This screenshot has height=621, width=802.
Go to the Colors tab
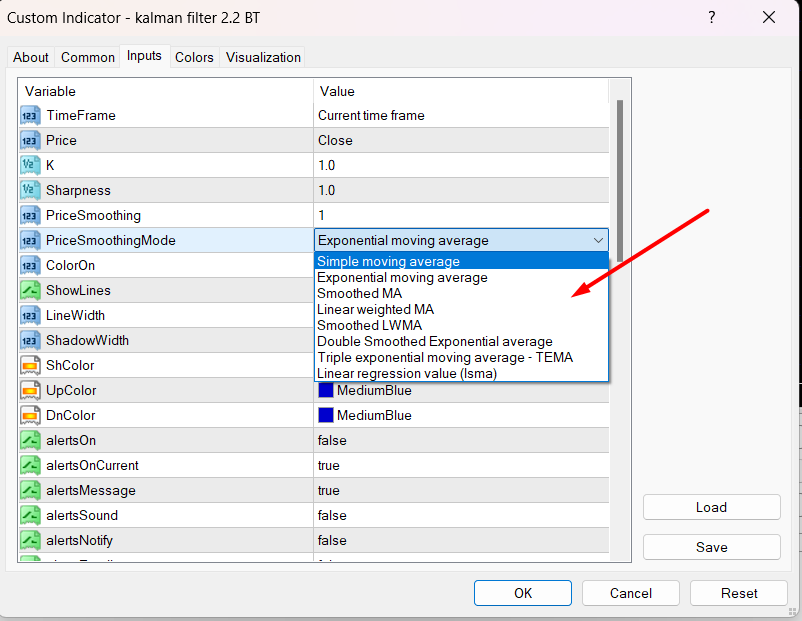pos(194,57)
